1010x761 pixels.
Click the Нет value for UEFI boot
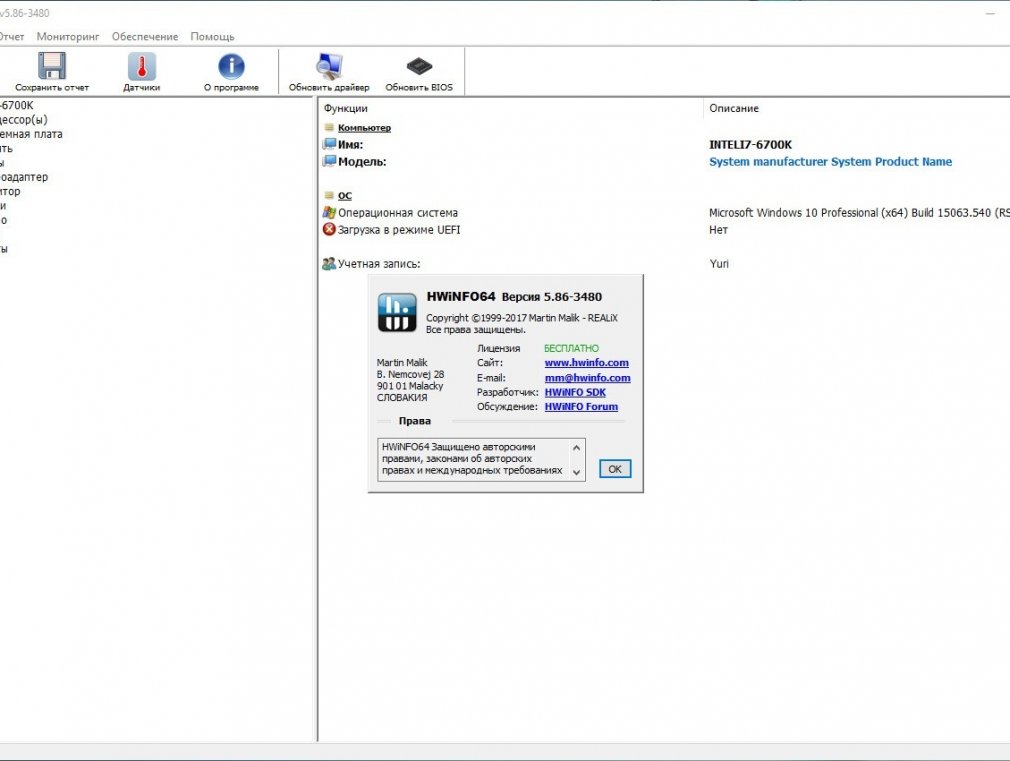coord(718,230)
